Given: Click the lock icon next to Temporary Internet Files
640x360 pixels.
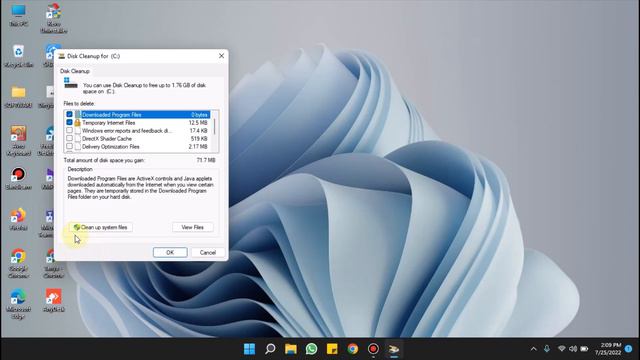Looking at the screenshot, I should (x=77, y=122).
